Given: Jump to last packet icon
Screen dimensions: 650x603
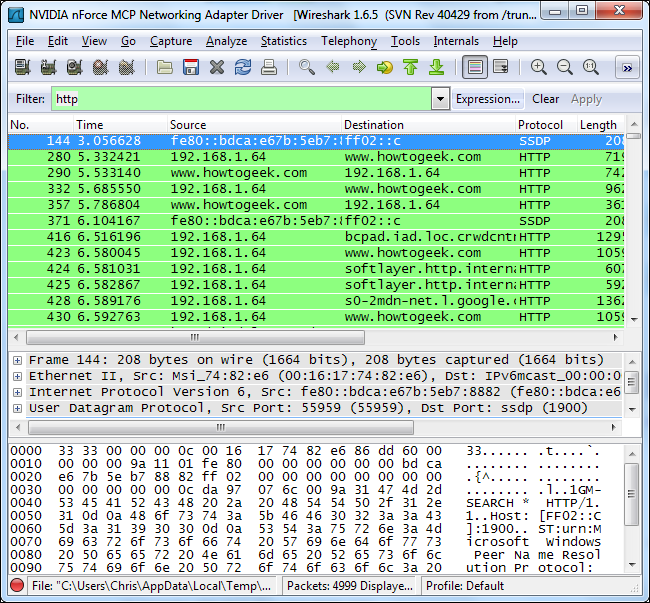Looking at the screenshot, I should tap(437, 67).
